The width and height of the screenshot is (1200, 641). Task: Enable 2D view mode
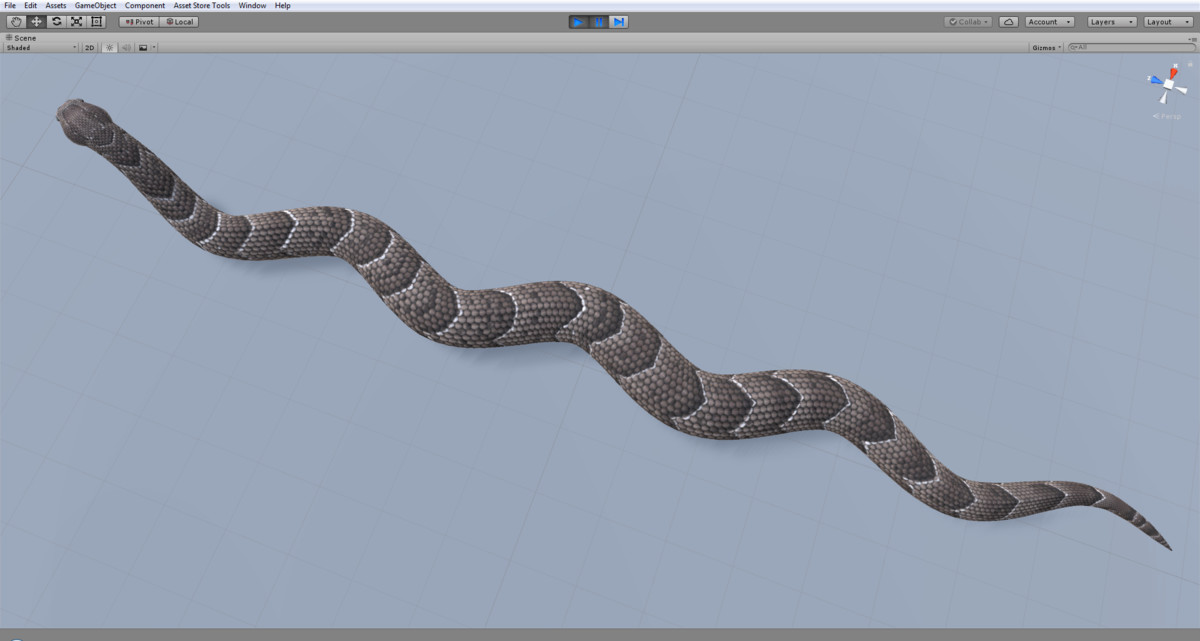[x=88, y=46]
